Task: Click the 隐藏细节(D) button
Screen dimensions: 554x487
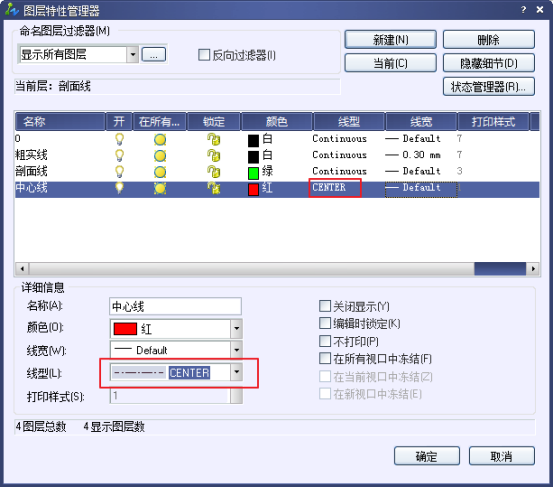Action: [489, 63]
